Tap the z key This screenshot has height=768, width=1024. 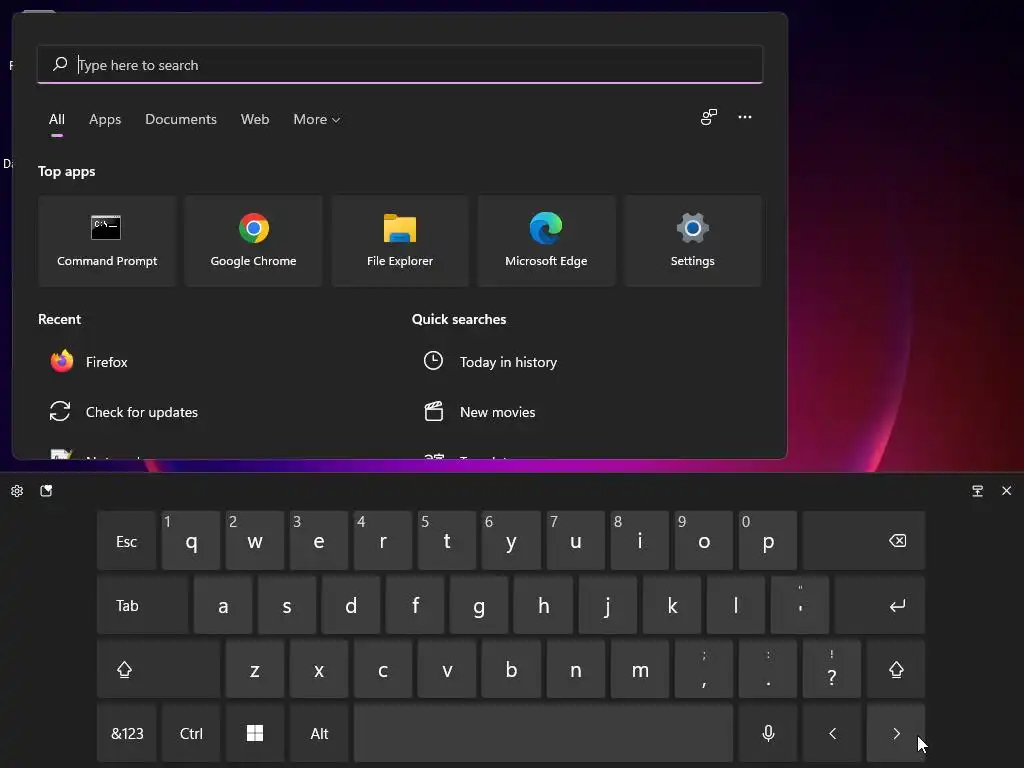pyautogui.click(x=255, y=669)
